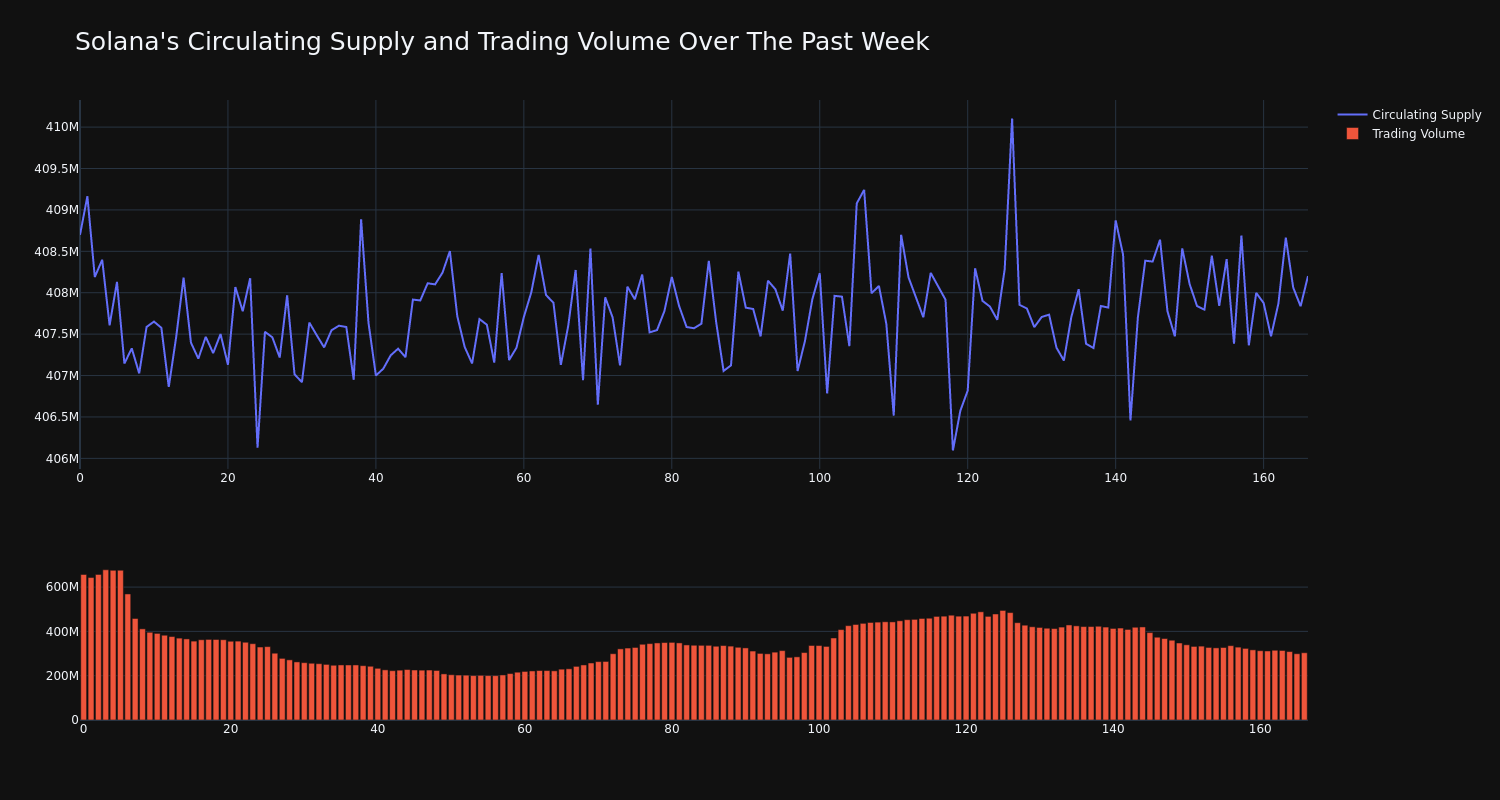
Task: Click the 400M label on volume chart
Action: 62,632
